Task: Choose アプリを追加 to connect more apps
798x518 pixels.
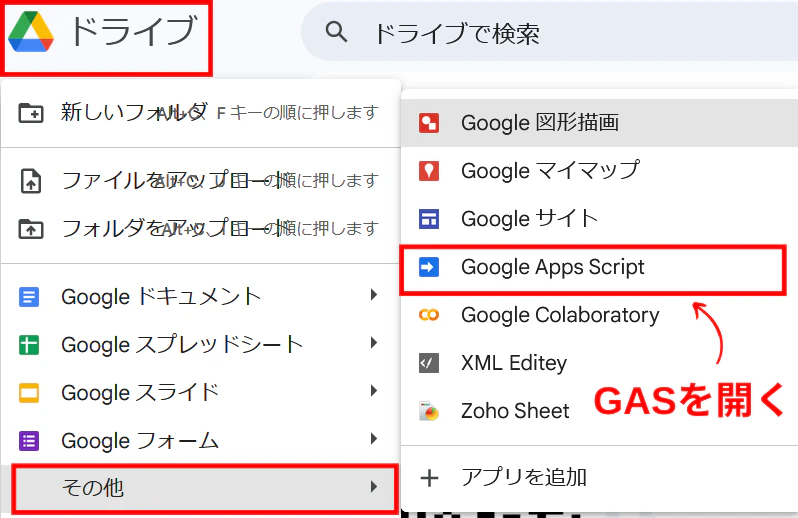Action: coord(600,478)
